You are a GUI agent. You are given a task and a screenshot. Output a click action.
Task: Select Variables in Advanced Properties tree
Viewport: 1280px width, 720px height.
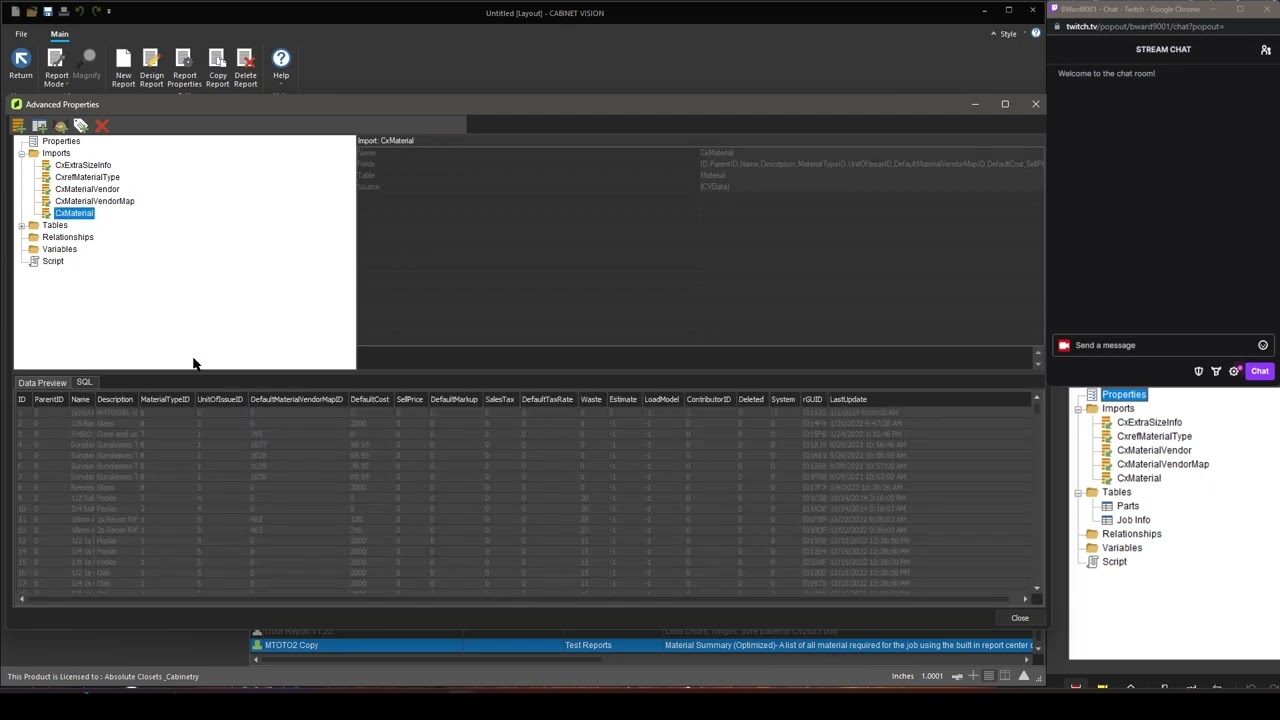tap(59, 249)
